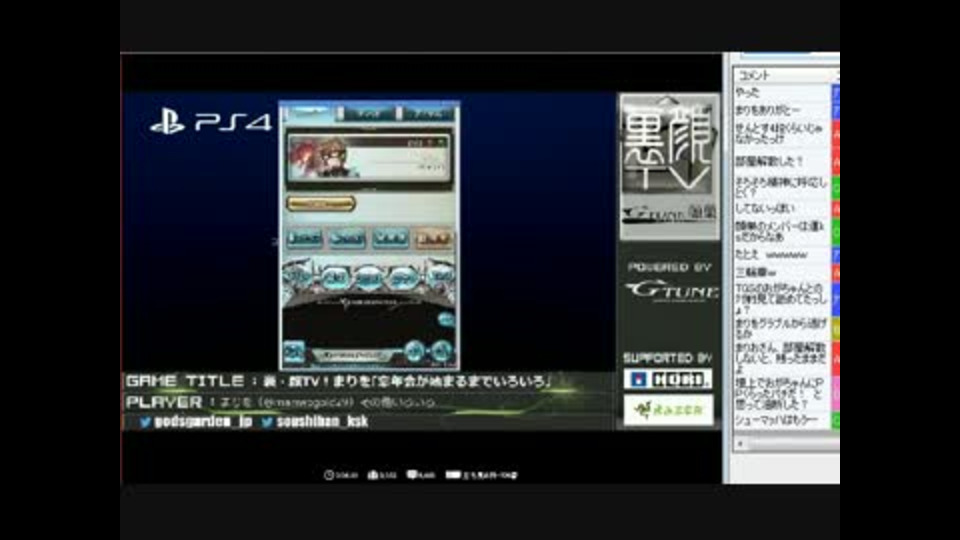Open the third tab atop game window
This screenshot has height=540, width=960.
pyautogui.click(x=428, y=113)
